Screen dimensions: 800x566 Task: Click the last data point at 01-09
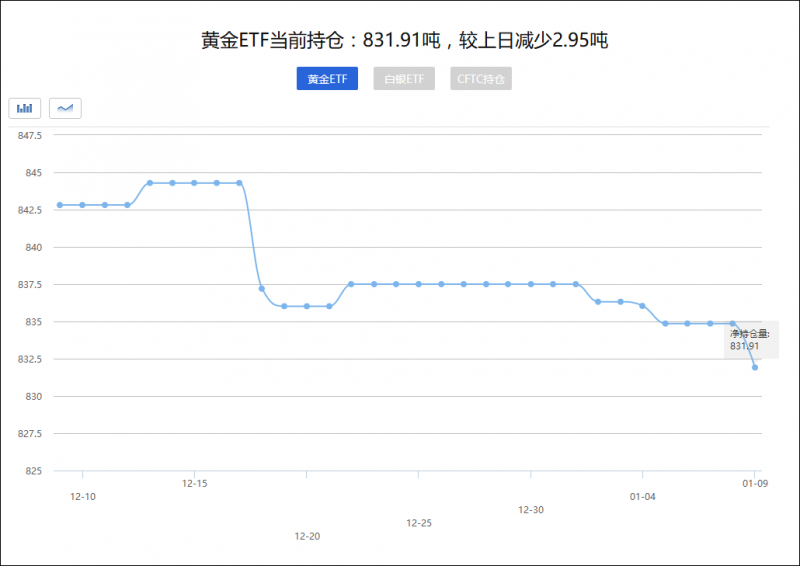click(755, 367)
